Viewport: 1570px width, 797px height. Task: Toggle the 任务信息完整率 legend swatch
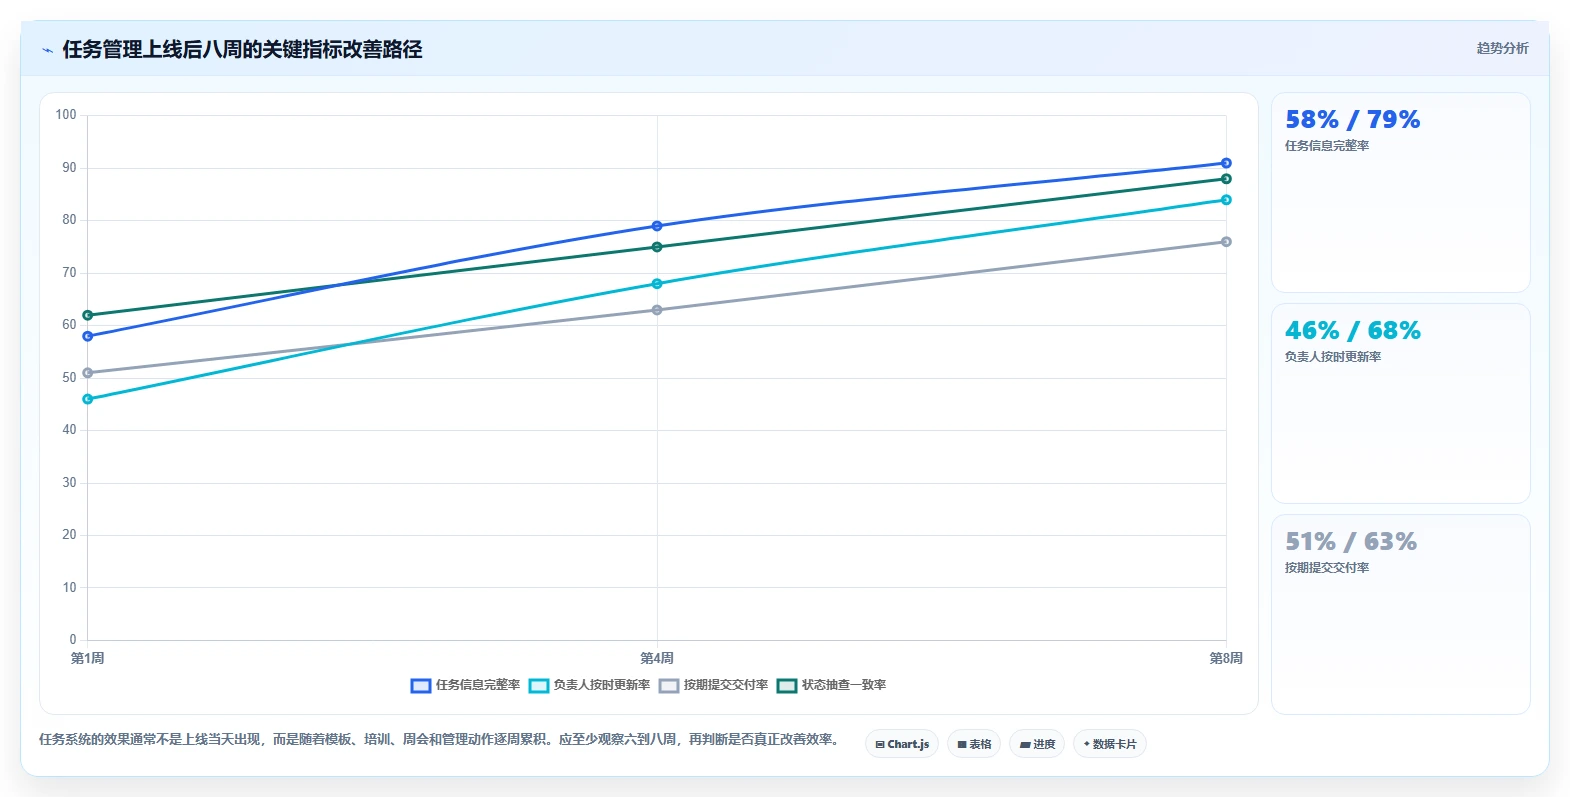point(421,685)
